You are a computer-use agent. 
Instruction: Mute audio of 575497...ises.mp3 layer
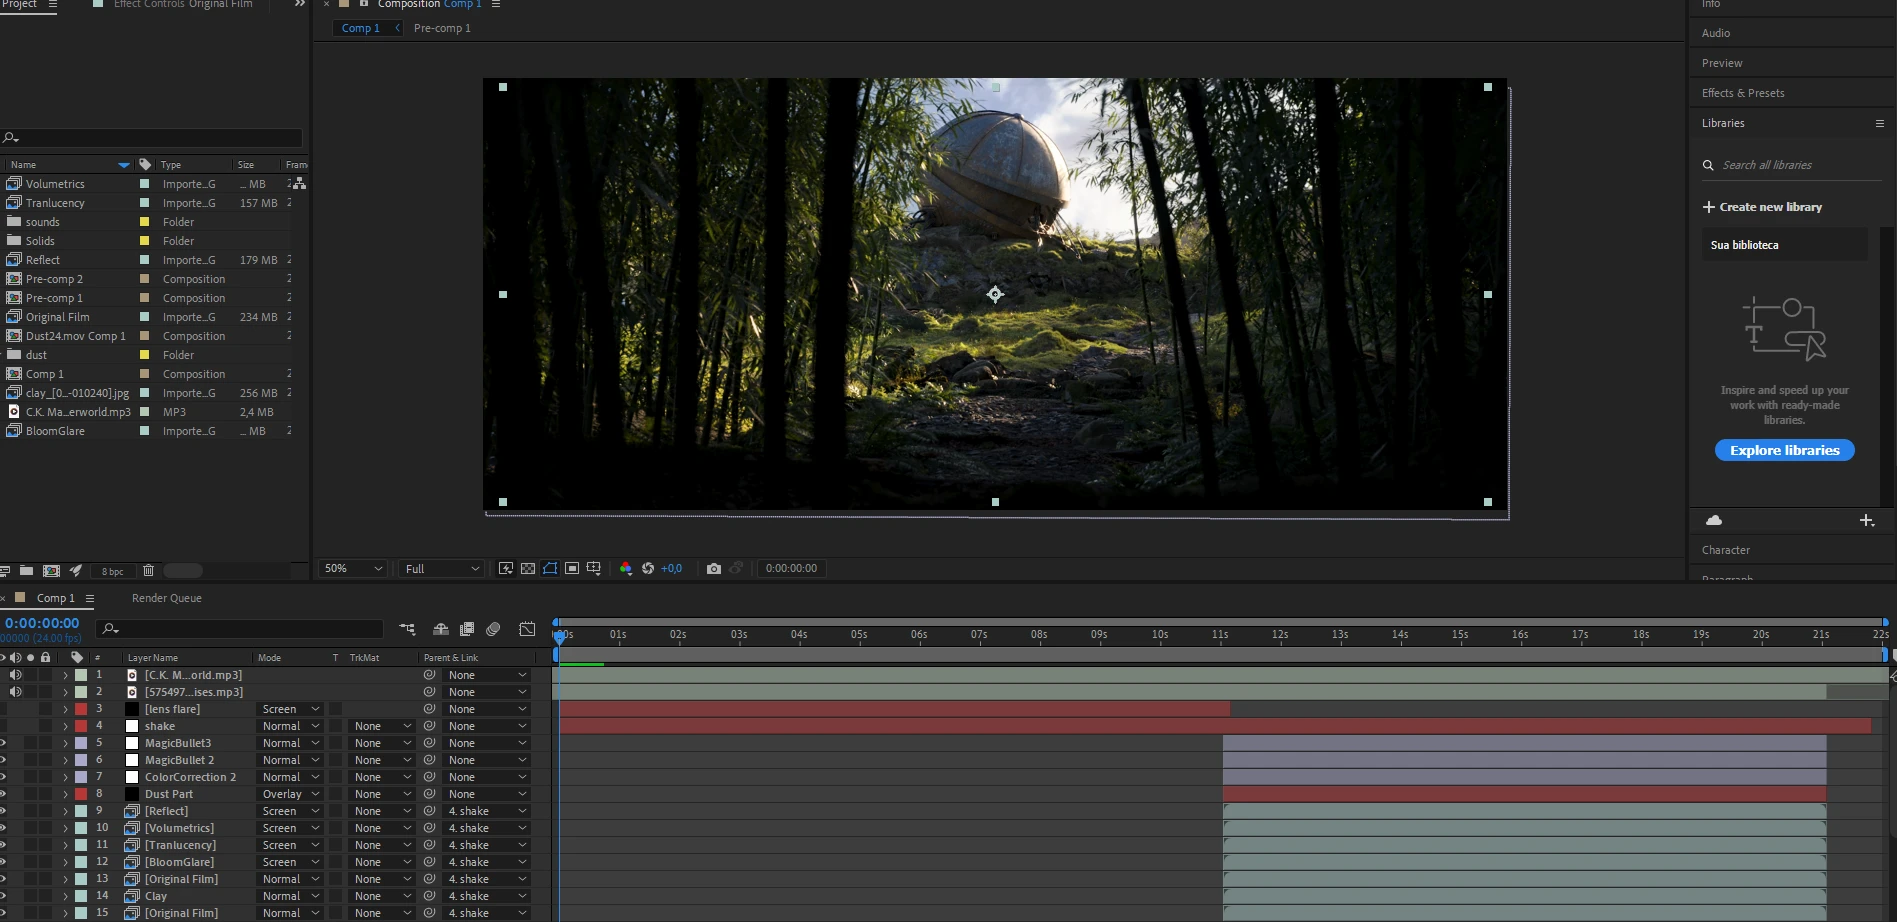point(15,692)
